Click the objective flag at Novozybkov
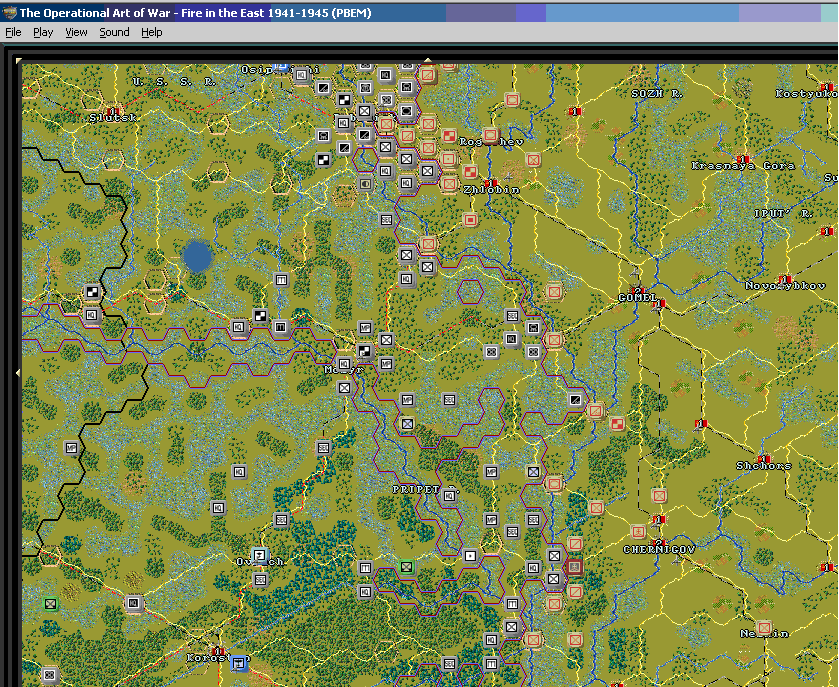 (x=785, y=279)
